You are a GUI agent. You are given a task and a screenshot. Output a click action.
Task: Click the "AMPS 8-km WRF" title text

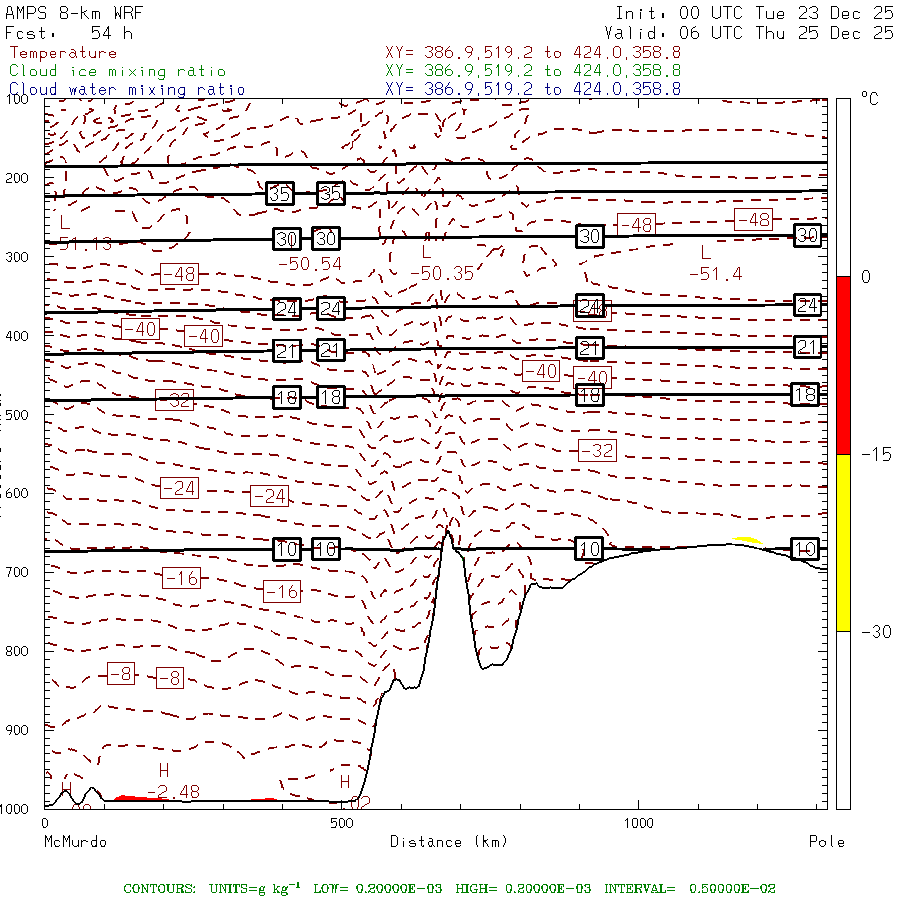pyautogui.click(x=74, y=13)
